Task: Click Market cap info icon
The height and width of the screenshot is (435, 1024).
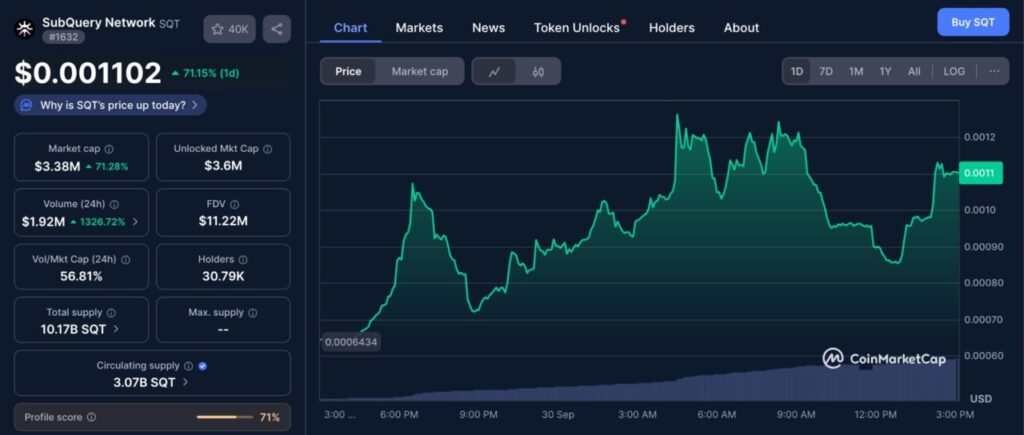Action: [x=109, y=149]
